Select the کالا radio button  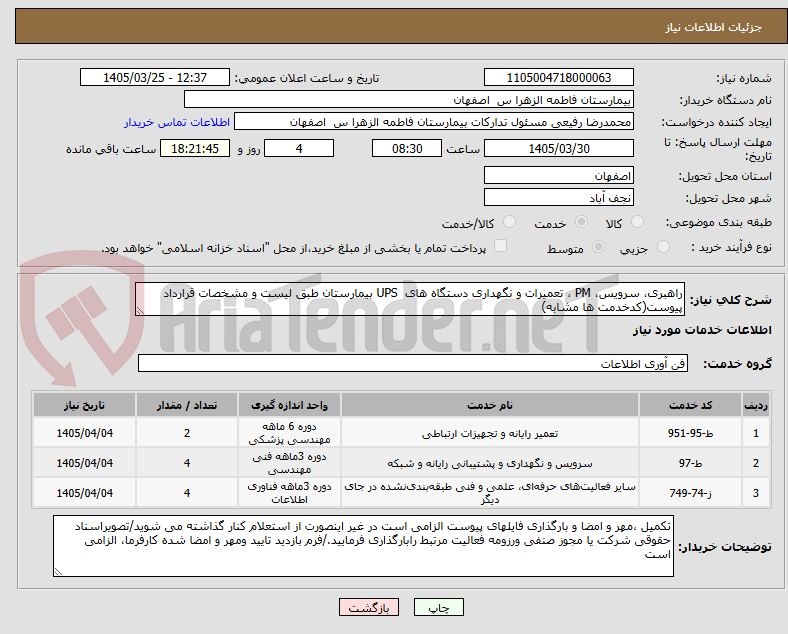[637, 222]
